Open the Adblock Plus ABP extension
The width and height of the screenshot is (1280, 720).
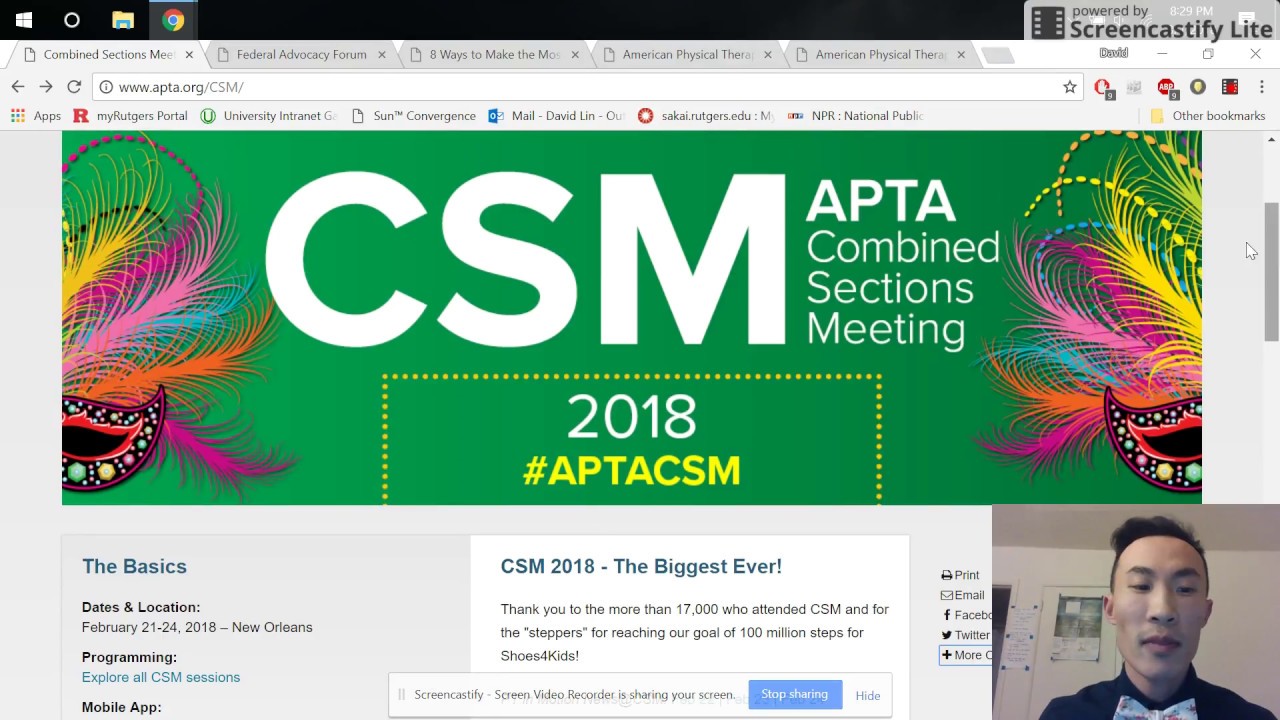(x=1166, y=88)
